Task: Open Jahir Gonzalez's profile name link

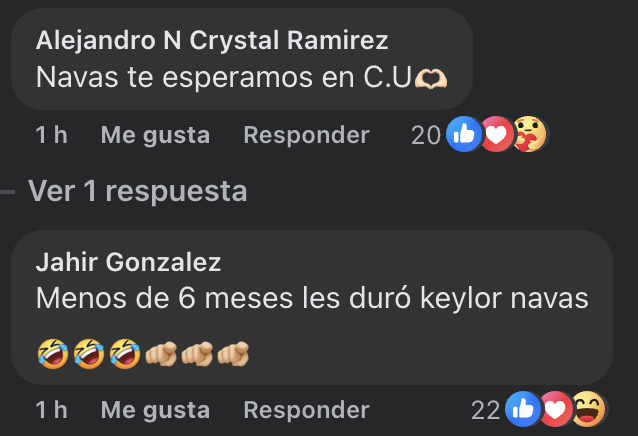Action: coord(128,262)
